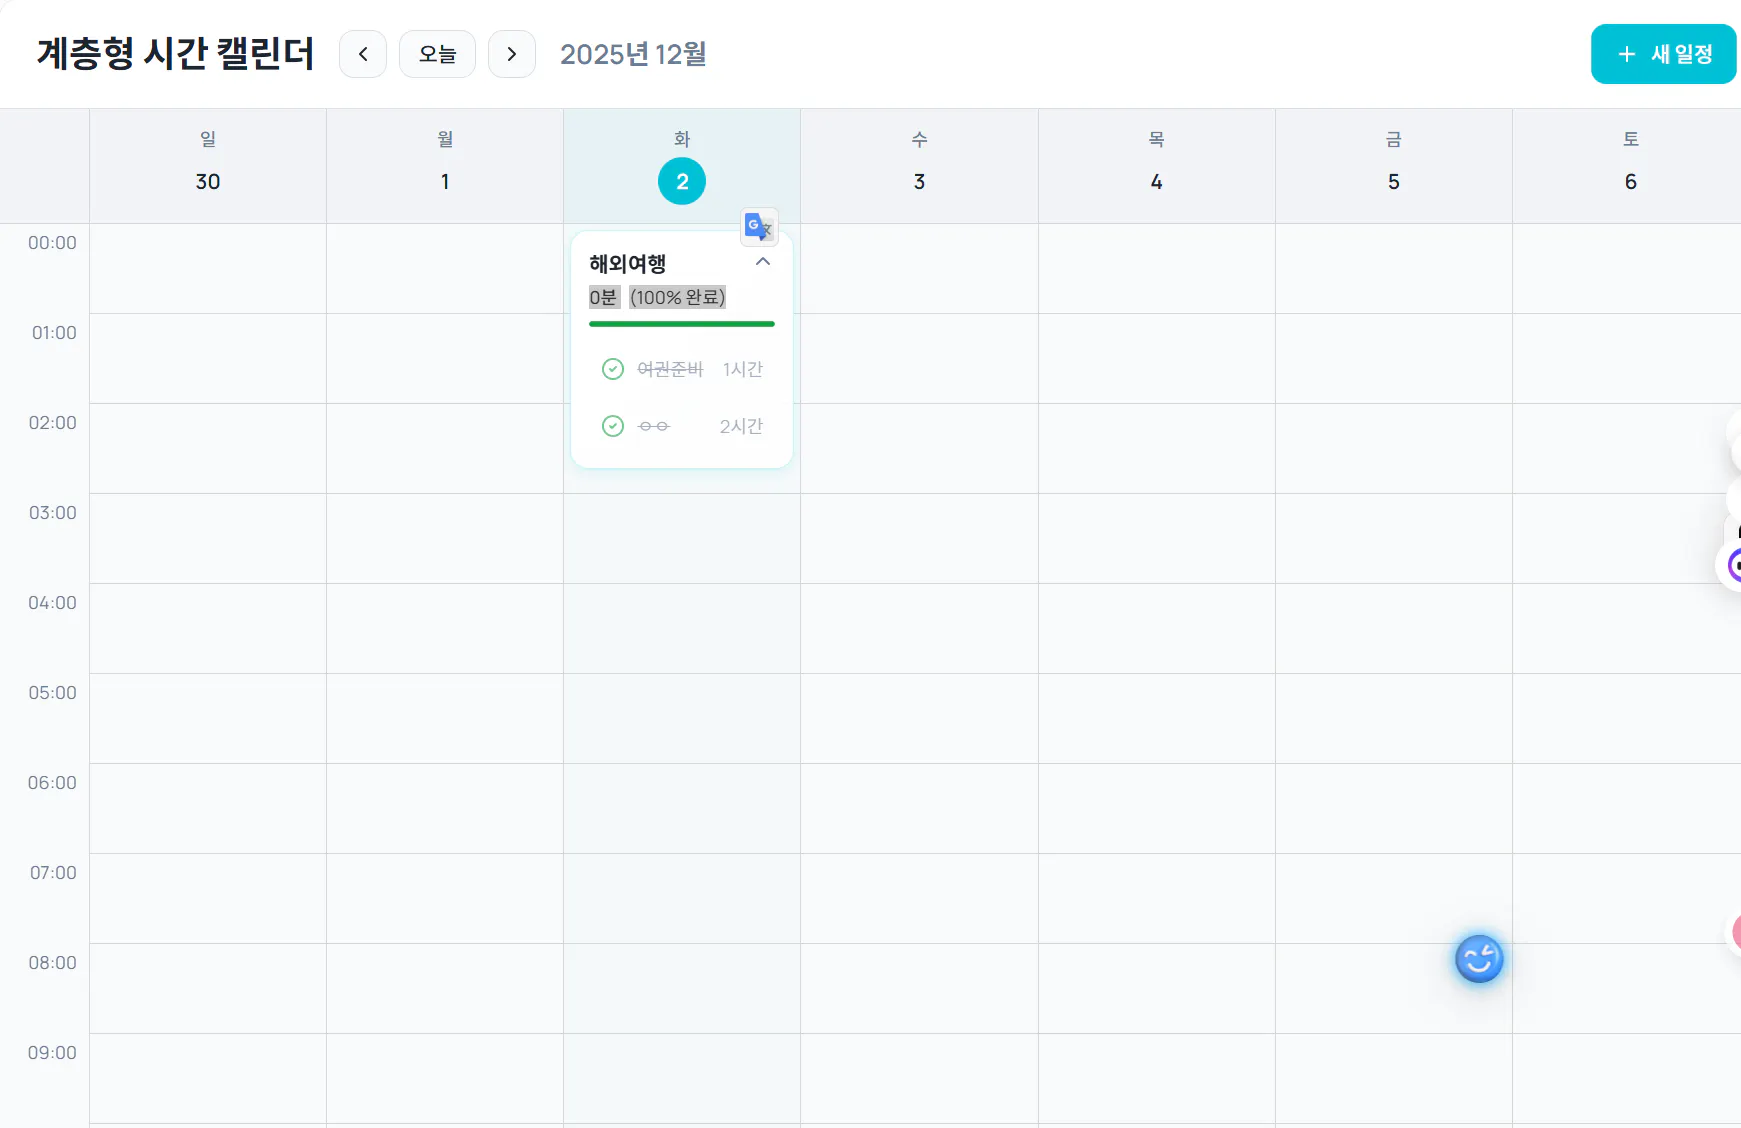
Task: Collapse the 해외여행 event card
Action: [x=763, y=262]
